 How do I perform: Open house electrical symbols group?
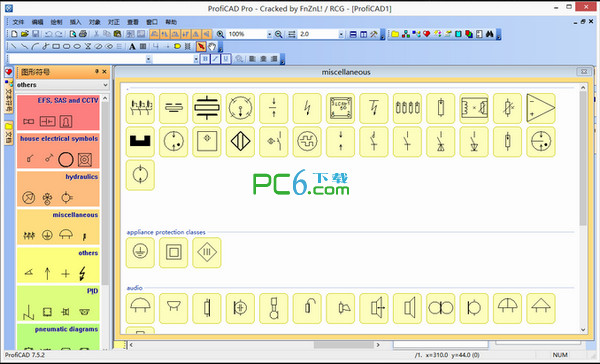coord(58,151)
